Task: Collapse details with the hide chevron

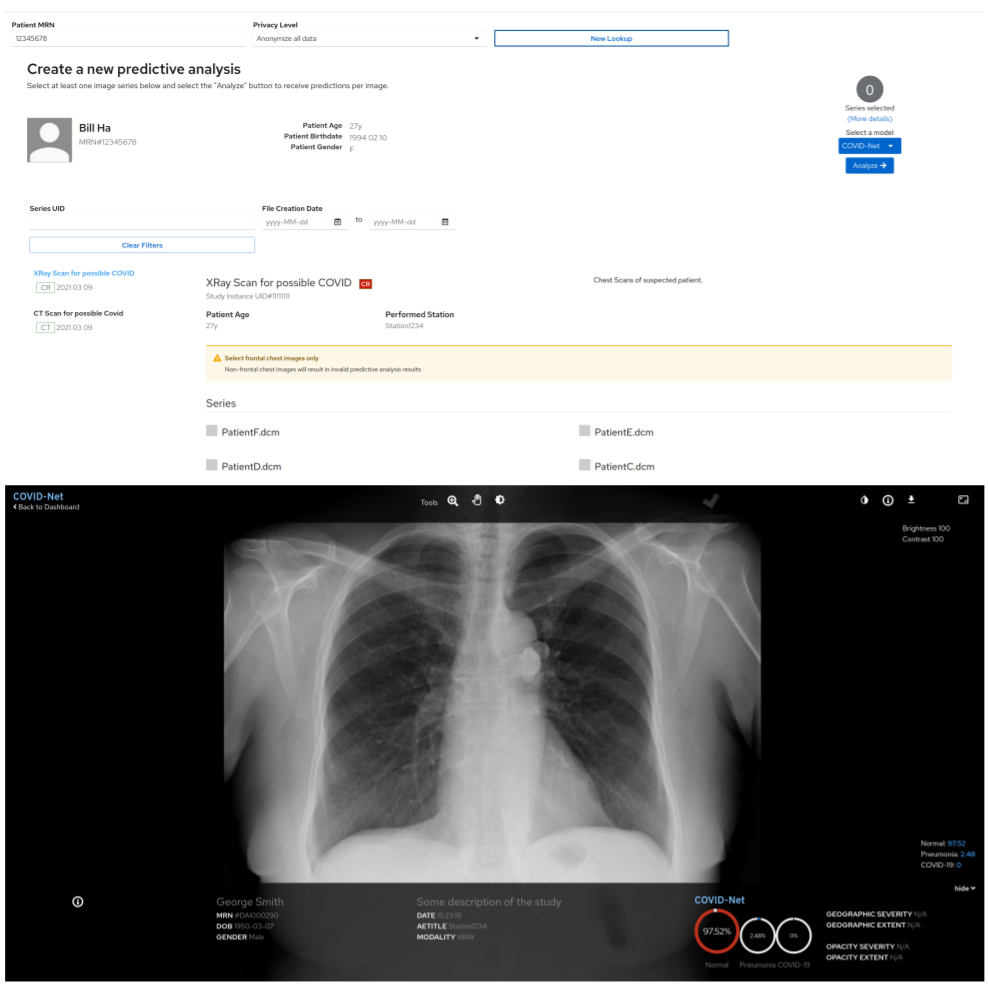Action: click(x=965, y=888)
